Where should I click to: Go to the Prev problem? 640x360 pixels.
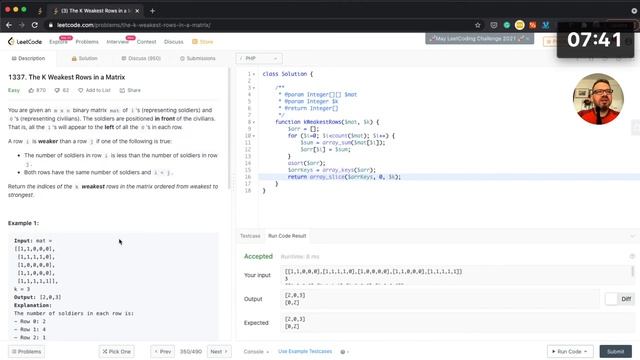tap(162, 351)
